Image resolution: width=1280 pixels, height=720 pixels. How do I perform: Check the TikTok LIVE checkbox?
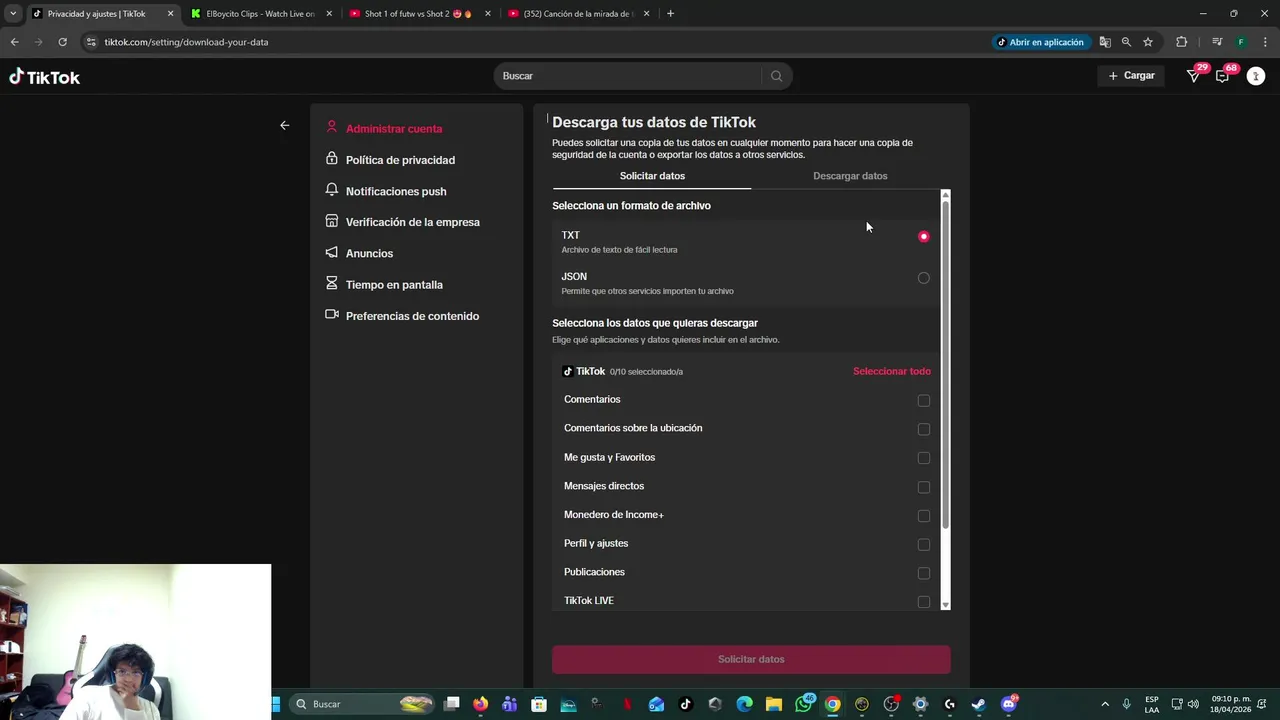point(923,602)
